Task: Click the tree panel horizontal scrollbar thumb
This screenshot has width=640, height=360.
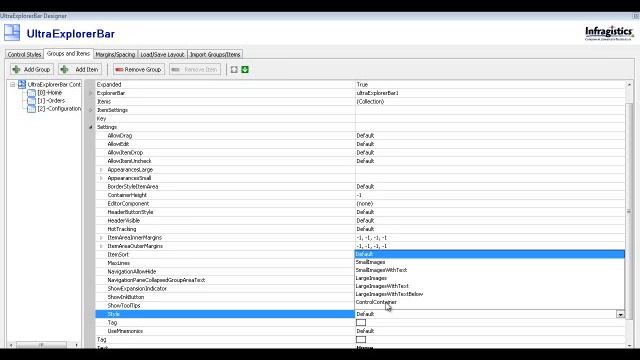Action: [x=41, y=345]
